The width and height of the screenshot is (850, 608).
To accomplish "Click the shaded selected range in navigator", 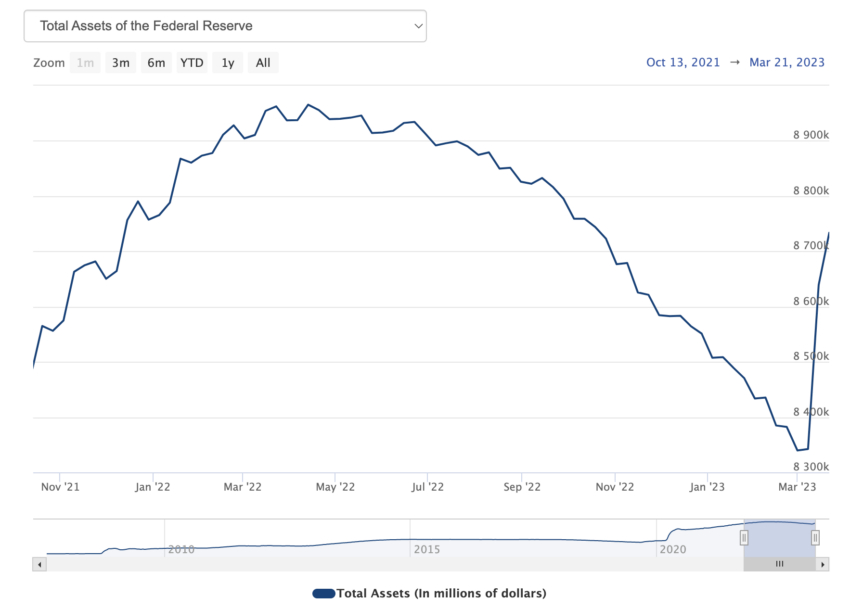I will (x=780, y=538).
